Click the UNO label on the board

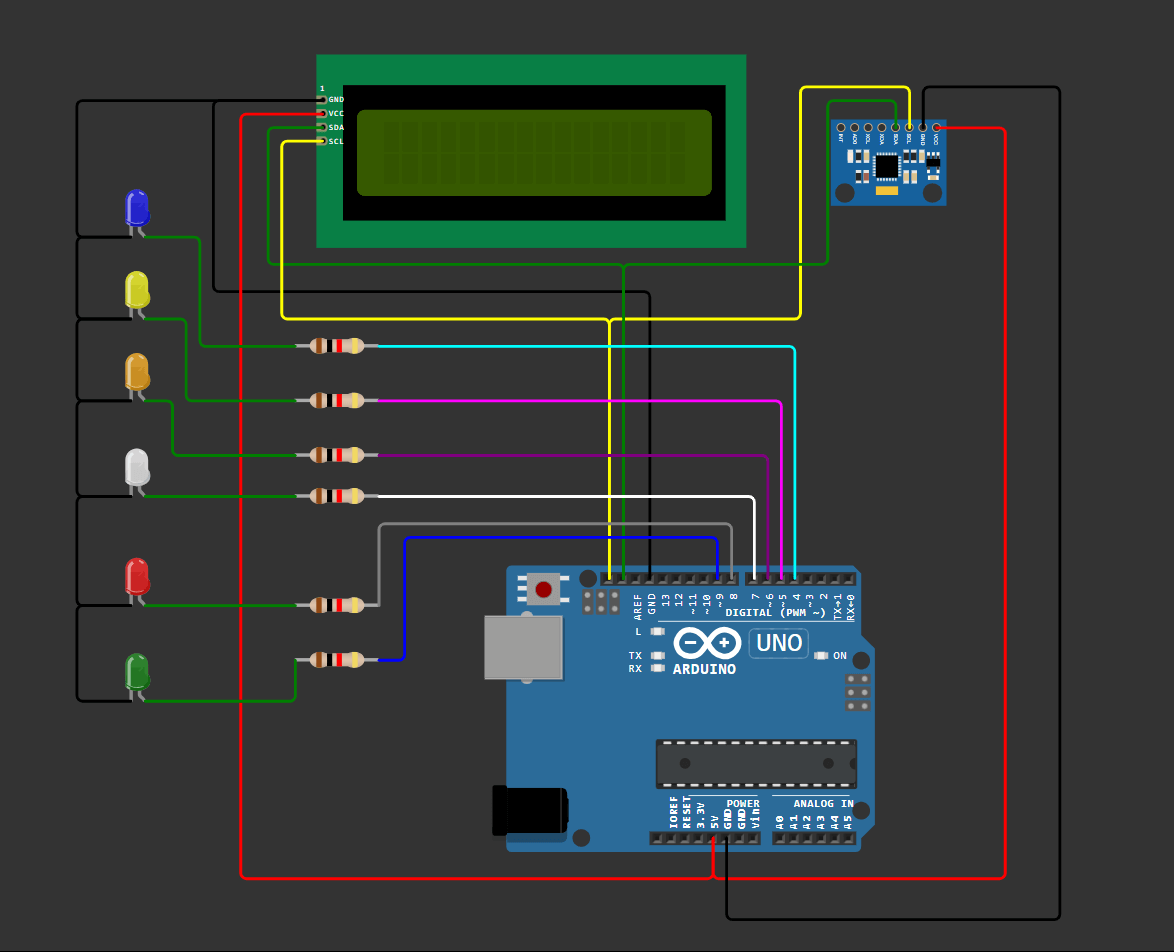[778, 643]
